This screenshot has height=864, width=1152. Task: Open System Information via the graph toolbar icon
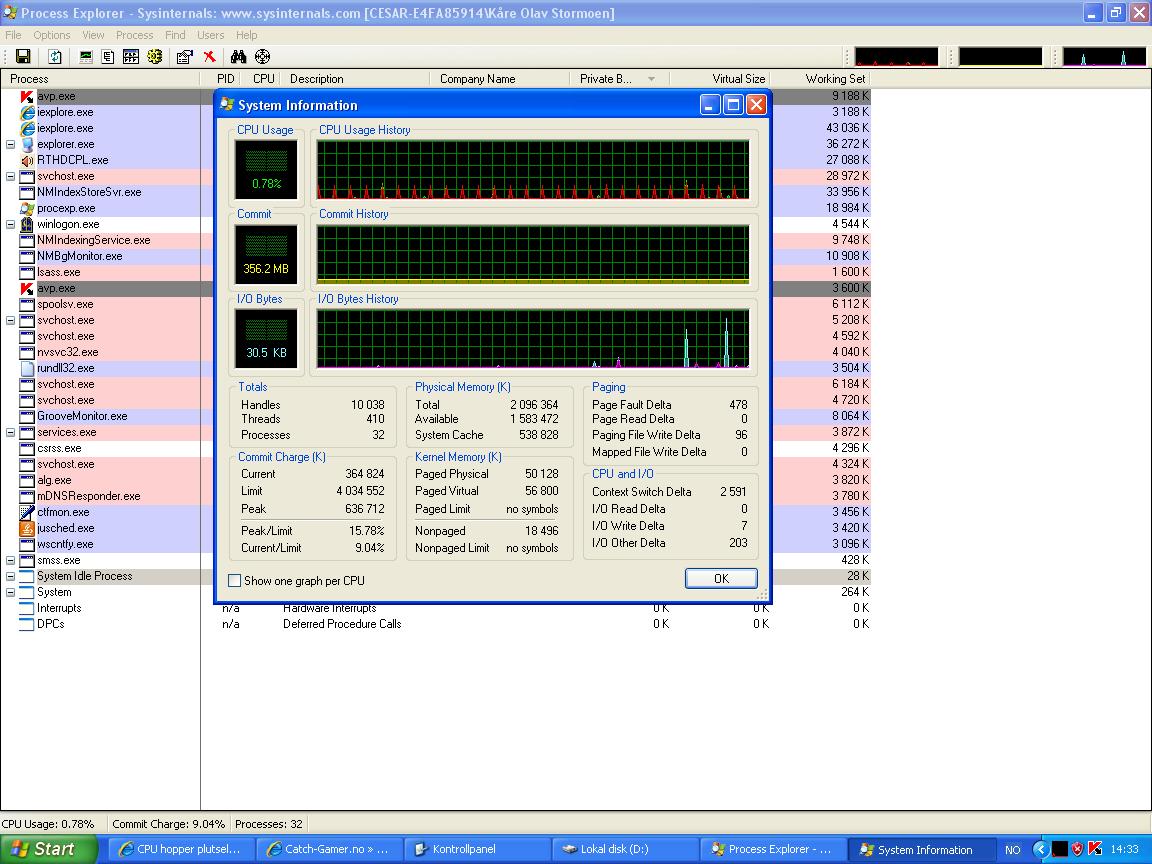(86, 57)
